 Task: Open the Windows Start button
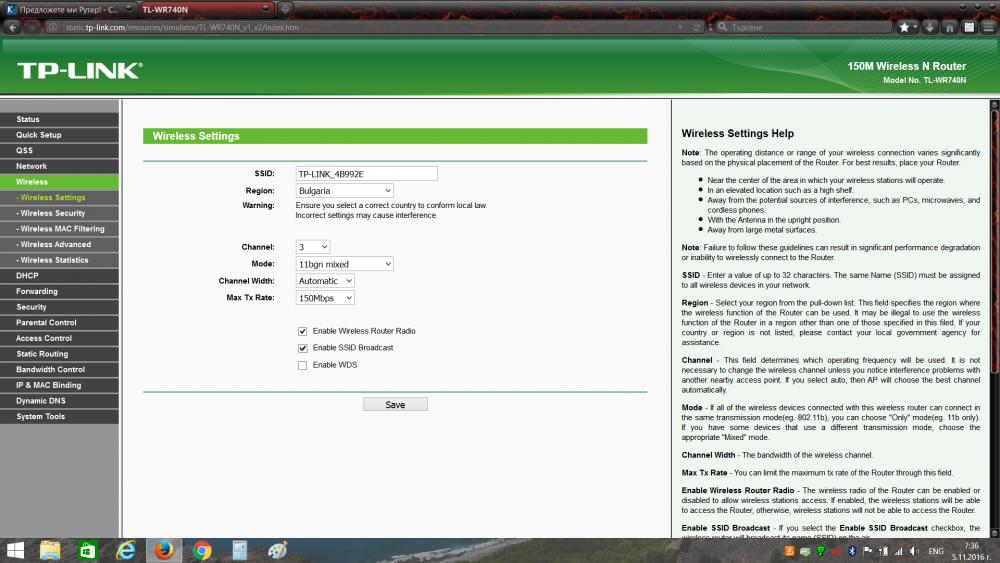(15, 550)
